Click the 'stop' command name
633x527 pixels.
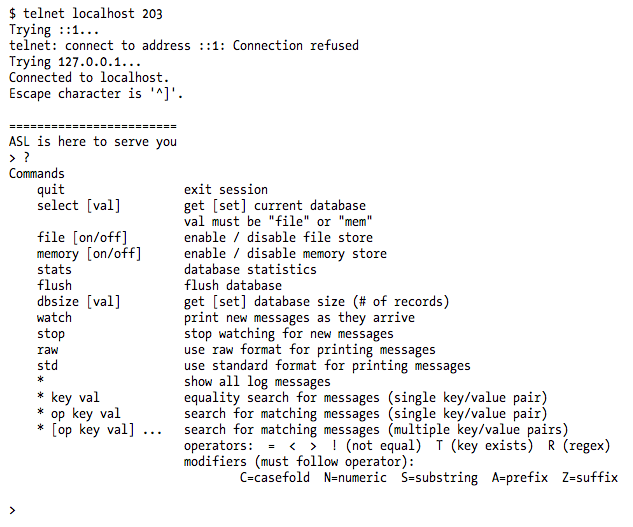pos(51,334)
